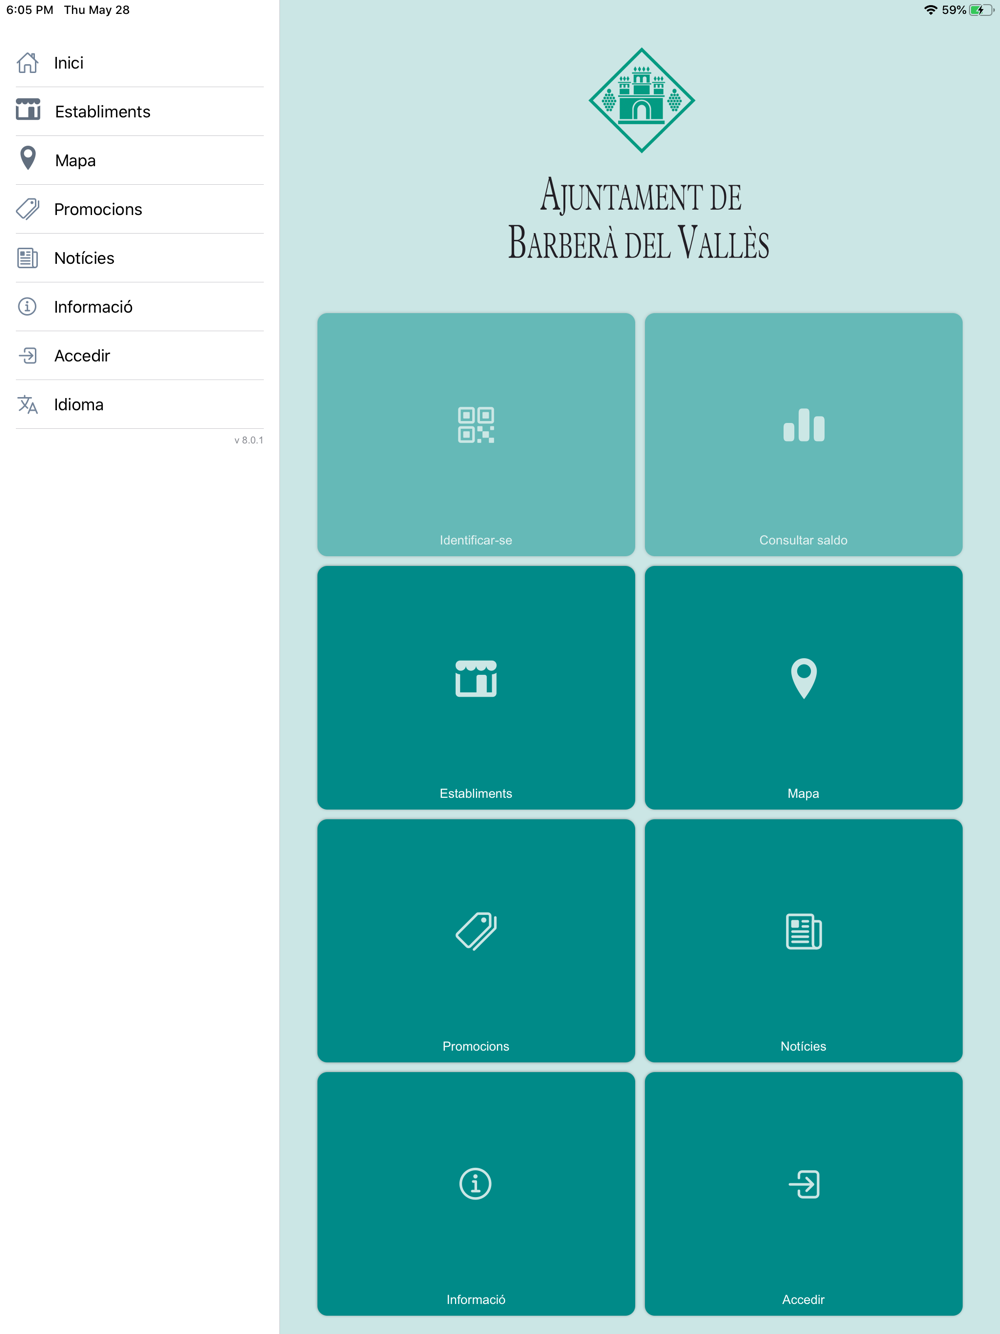Image resolution: width=1000 pixels, height=1334 pixels.
Task: Tap the Mapa tile label
Action: pos(804,793)
